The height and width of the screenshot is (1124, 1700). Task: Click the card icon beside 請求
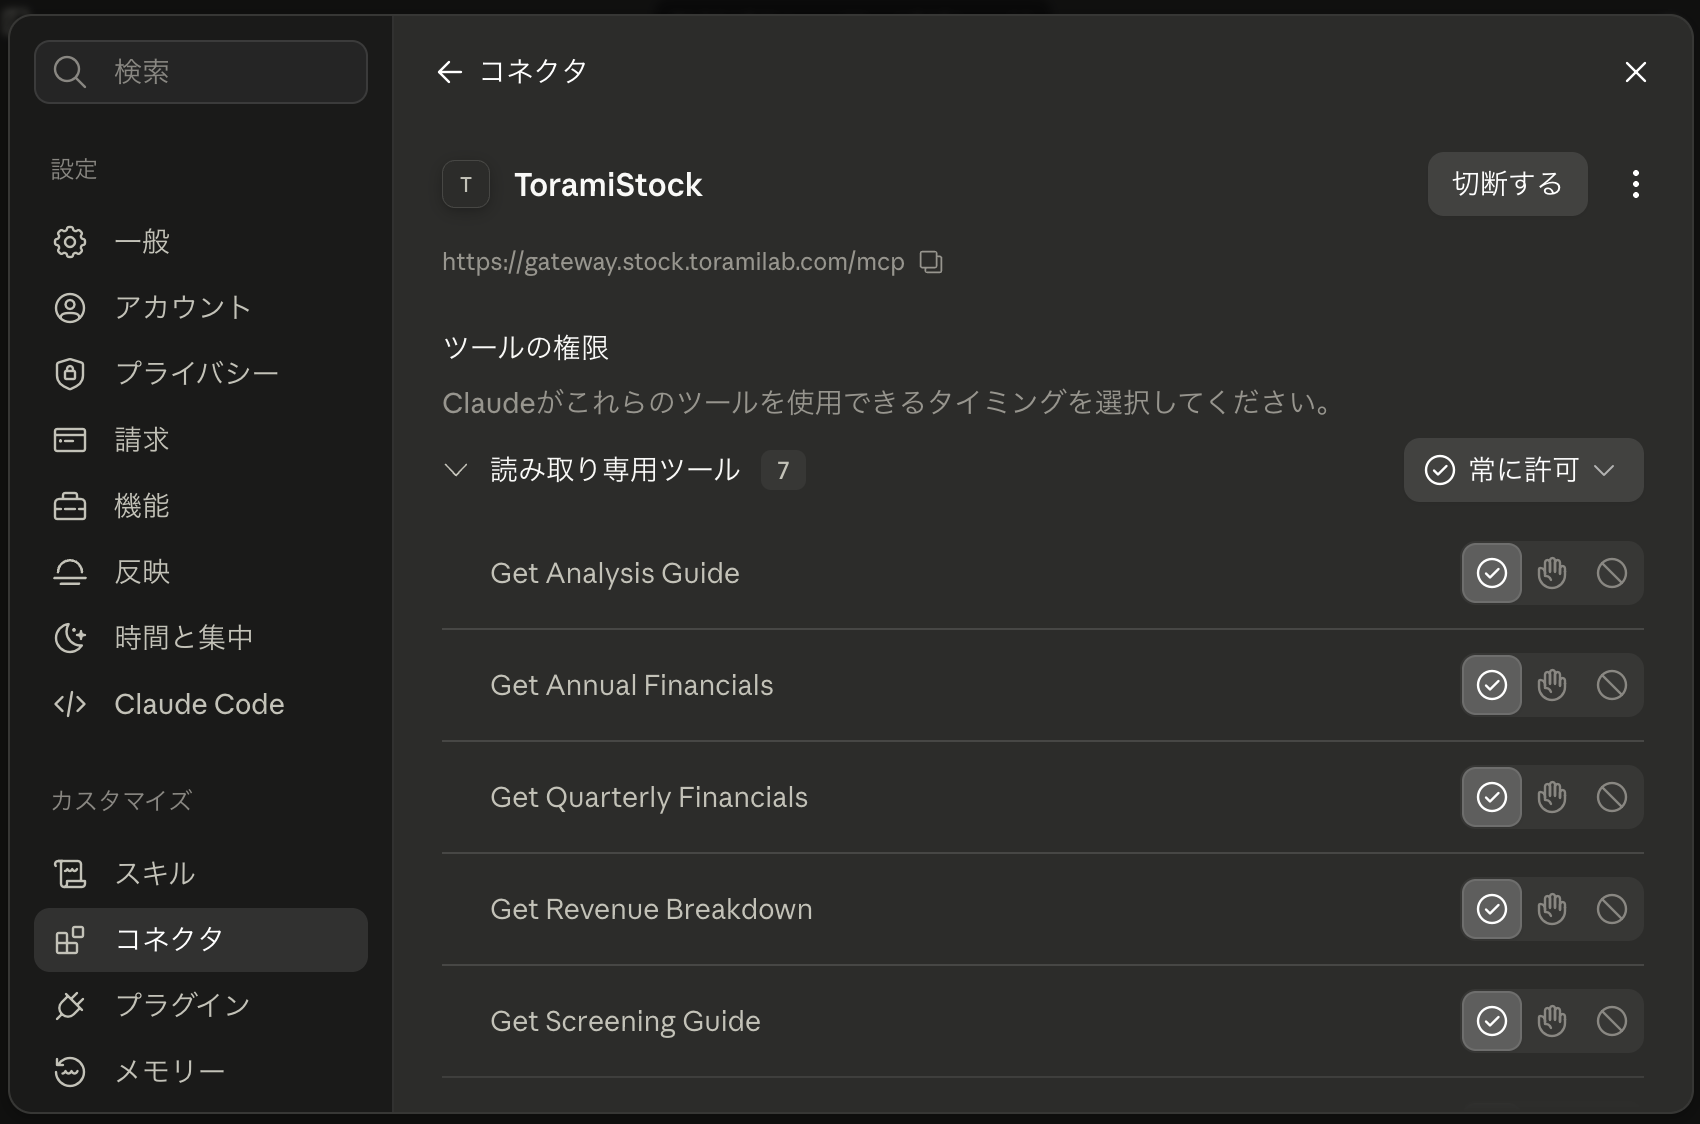tap(70, 440)
